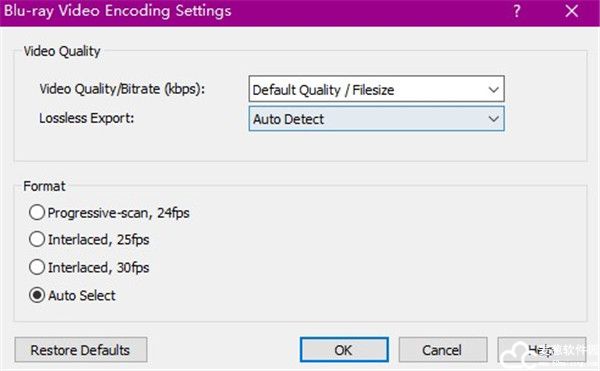Select Progressive-scan, 24fps radio button
The height and width of the screenshot is (371, 600).
point(37,212)
